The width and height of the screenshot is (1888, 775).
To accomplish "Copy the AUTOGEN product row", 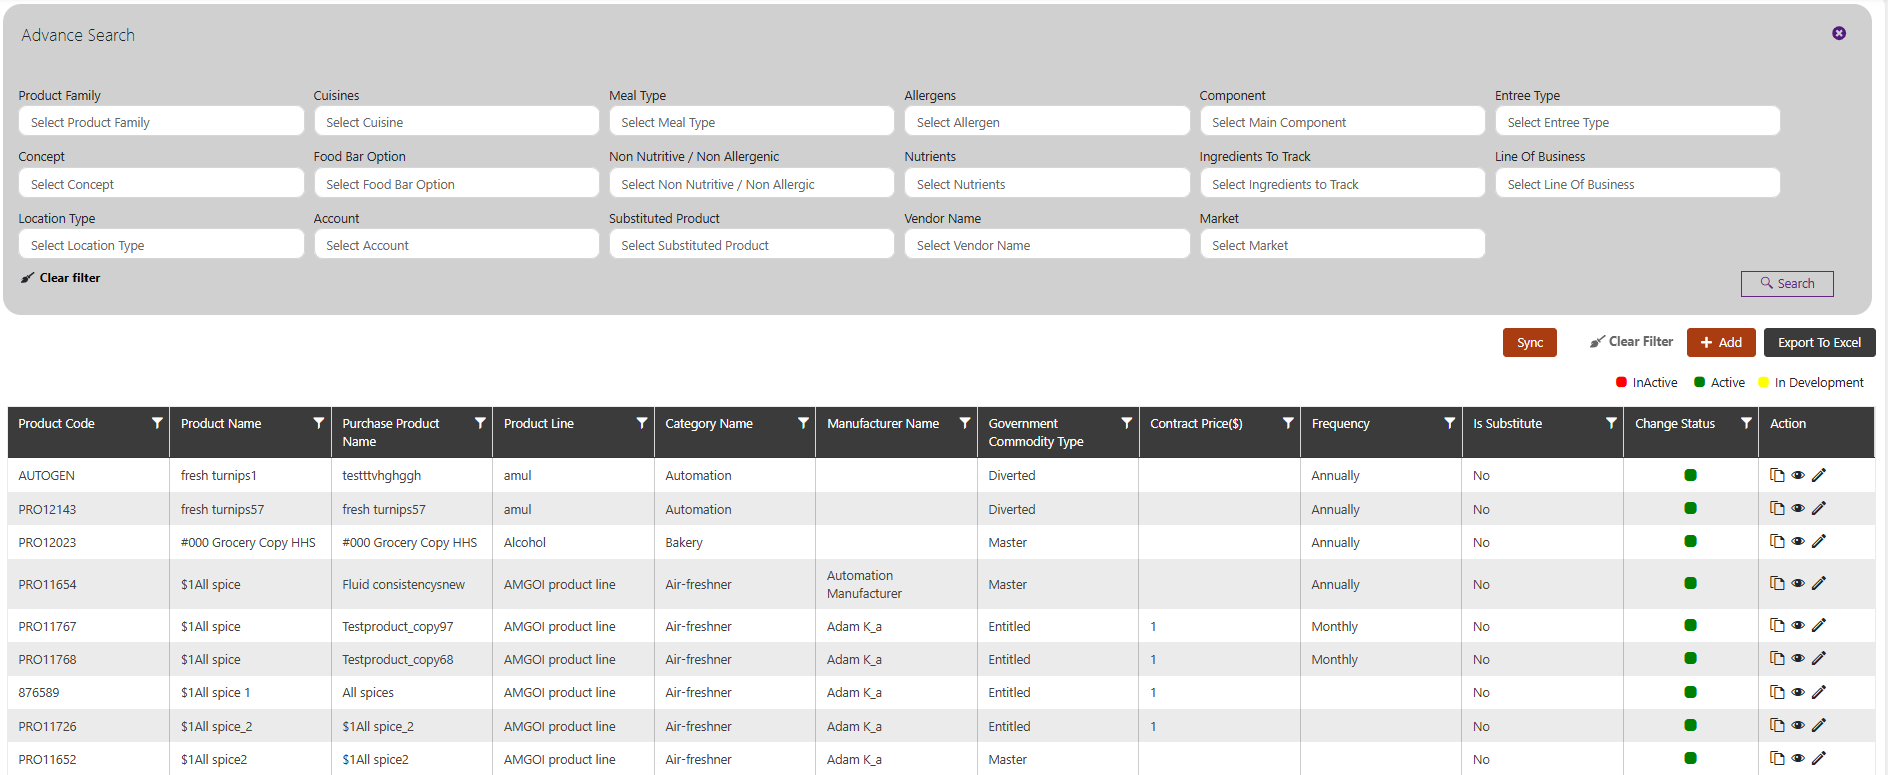I will 1777,475.
